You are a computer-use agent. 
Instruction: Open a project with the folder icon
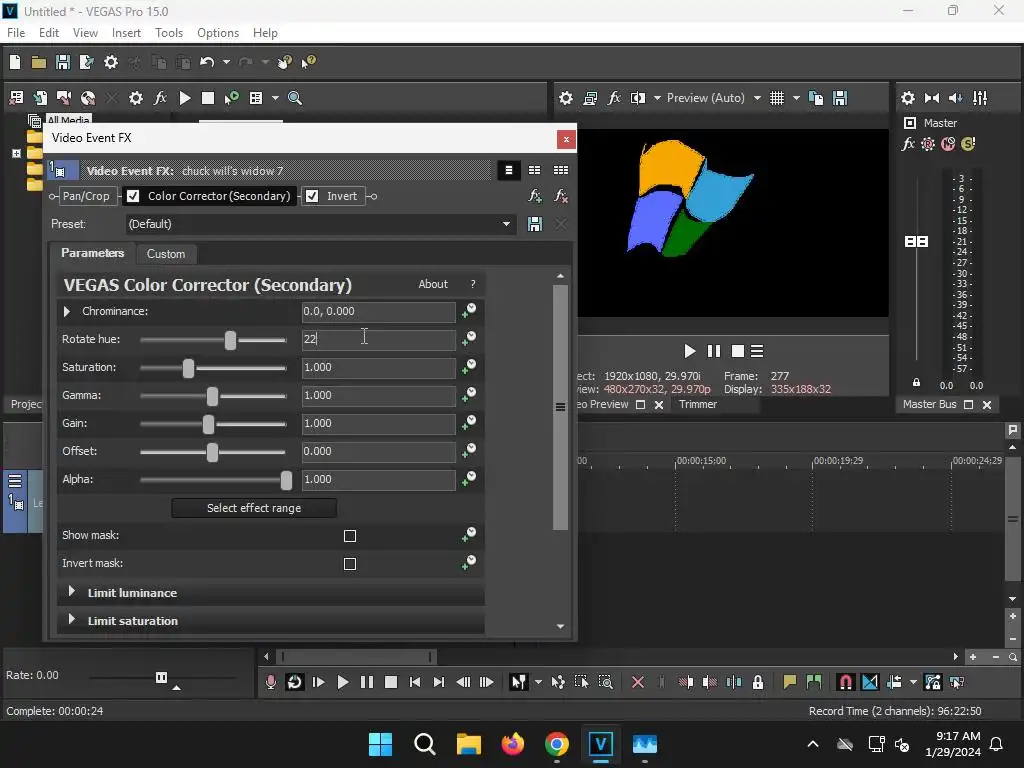(39, 62)
